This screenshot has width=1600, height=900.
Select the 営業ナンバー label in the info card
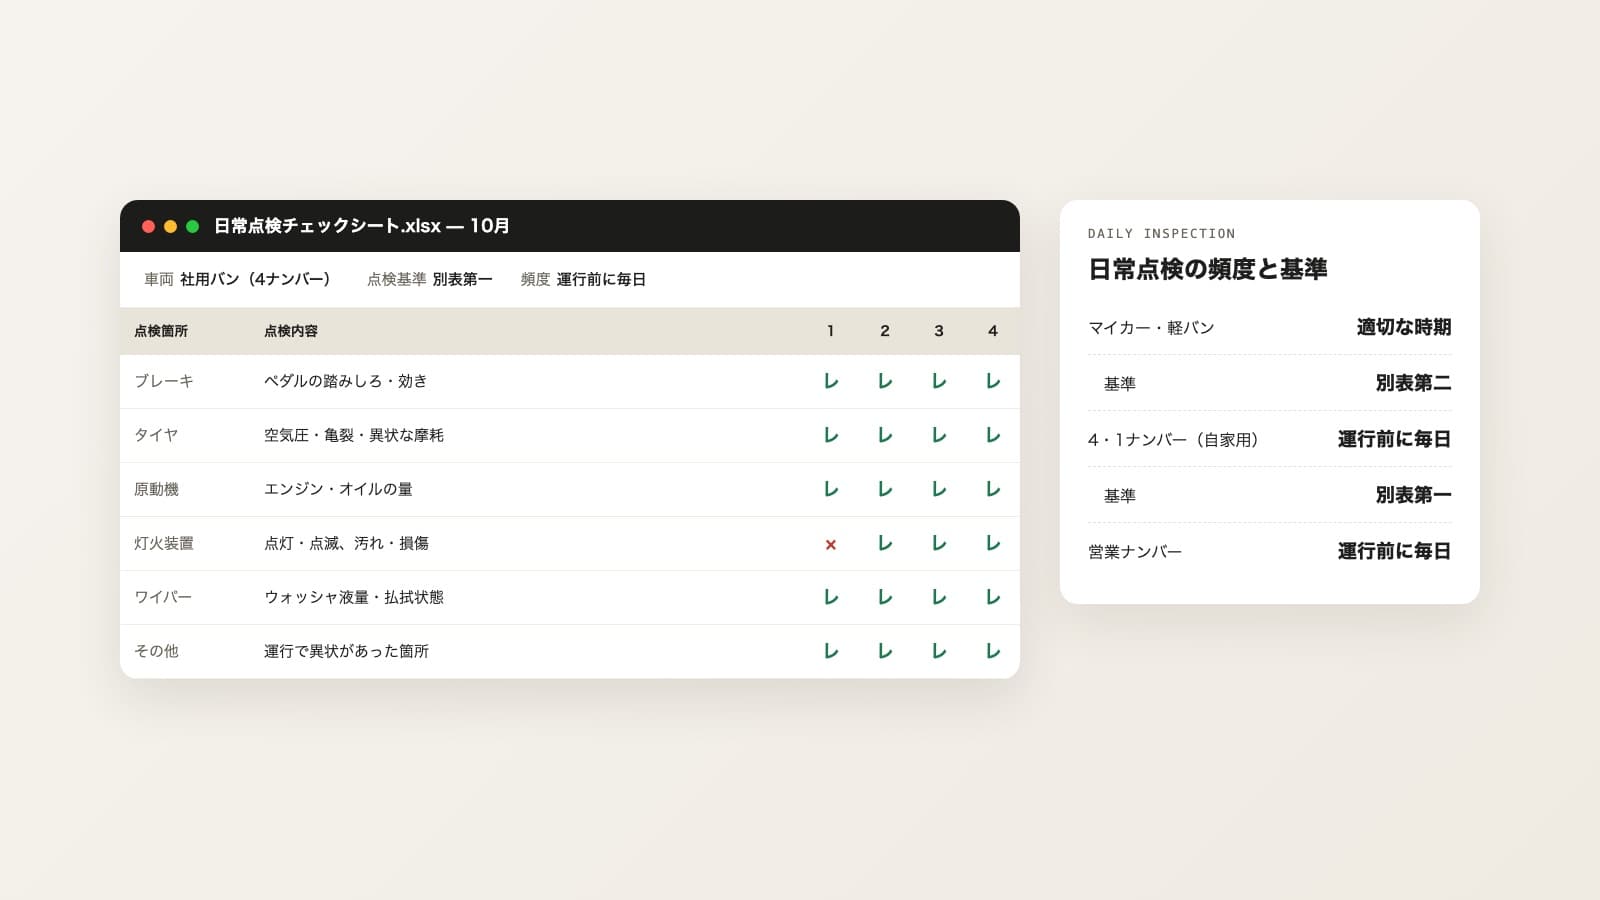pos(1135,551)
